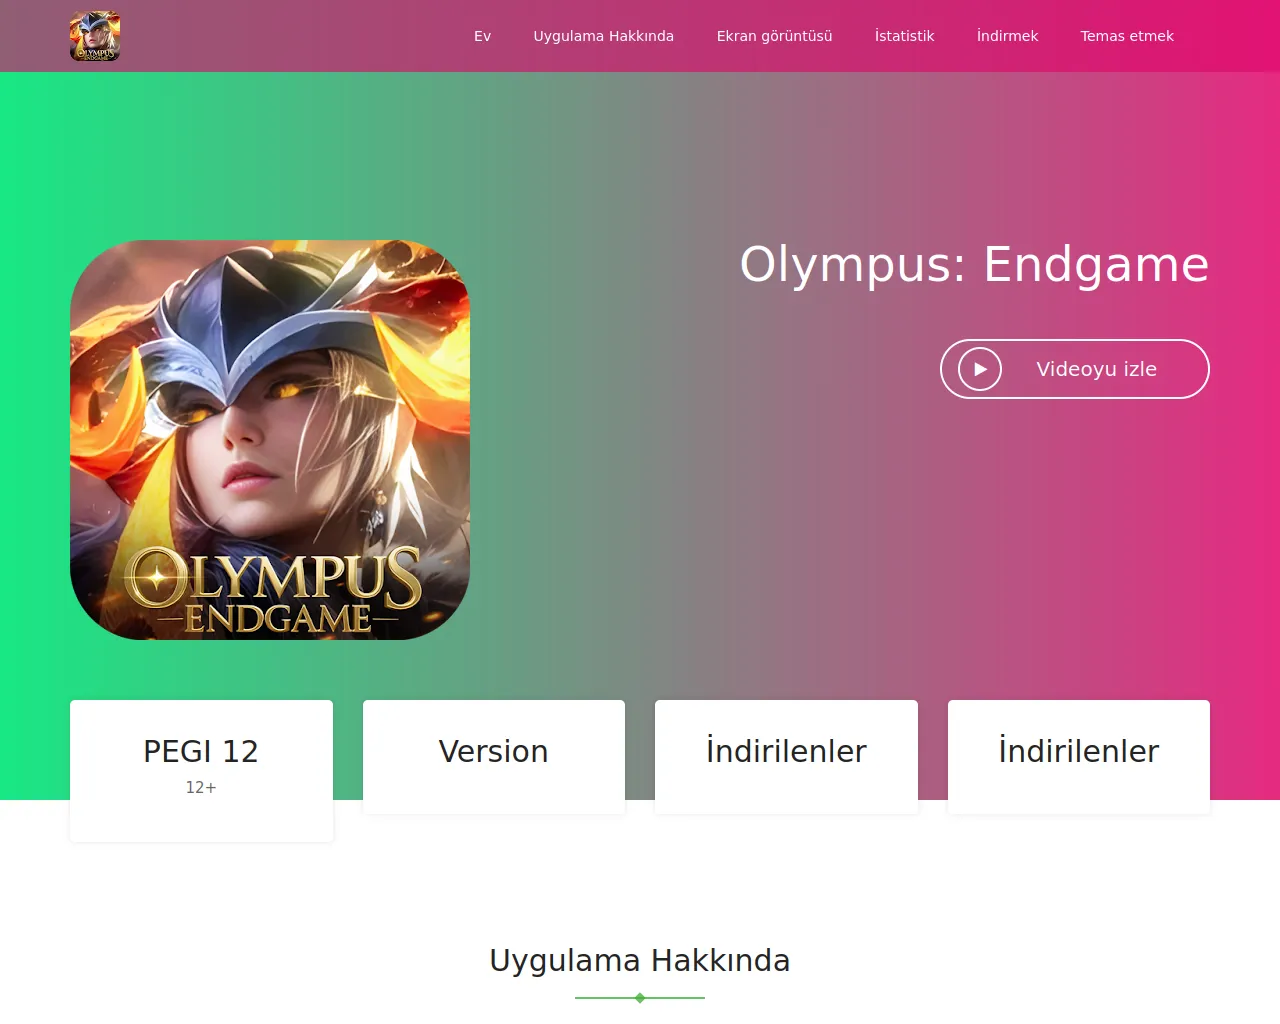
Task: Click the large Olympus Endgame app icon
Action: click(270, 440)
